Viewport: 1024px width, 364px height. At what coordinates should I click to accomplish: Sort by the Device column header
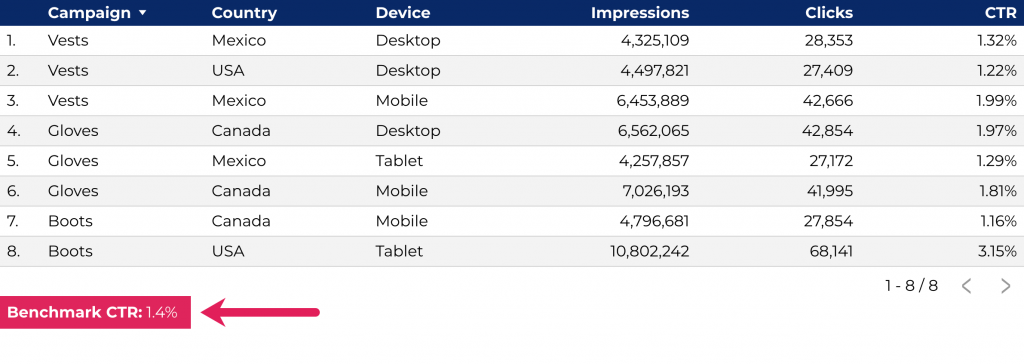point(403,13)
